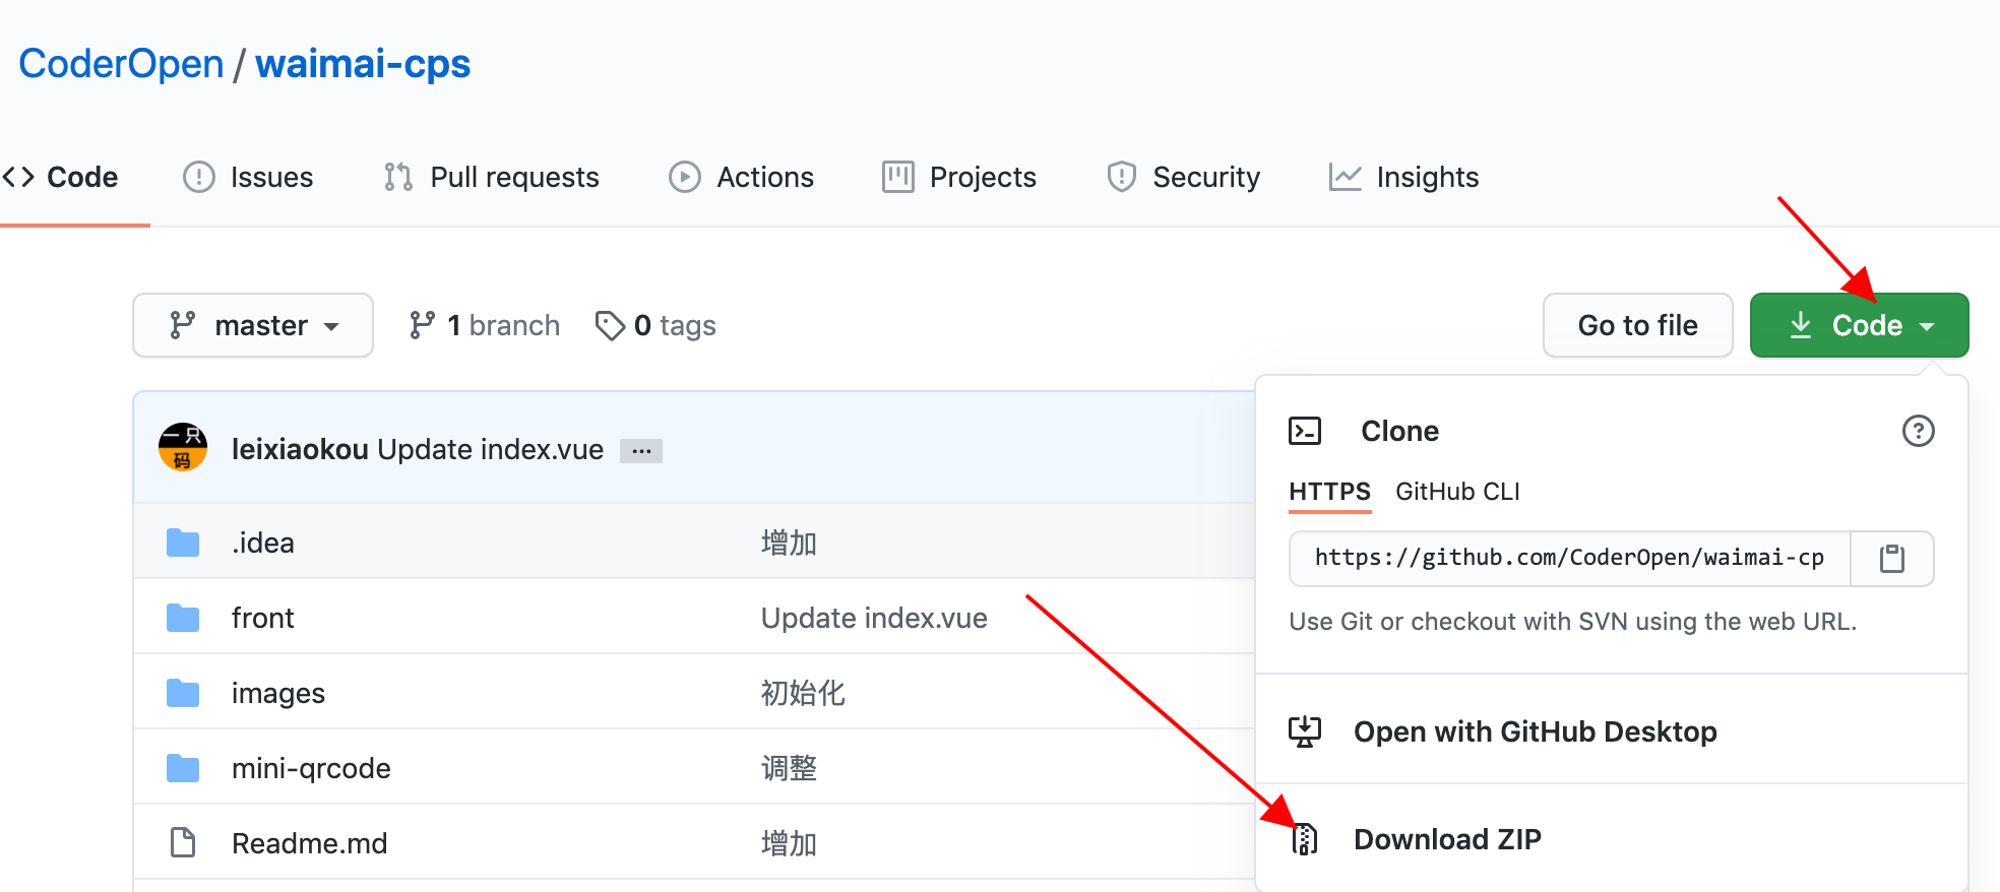This screenshot has width=2000, height=892.
Task: Click the branch icon beside 1 branch
Action: (x=422, y=325)
